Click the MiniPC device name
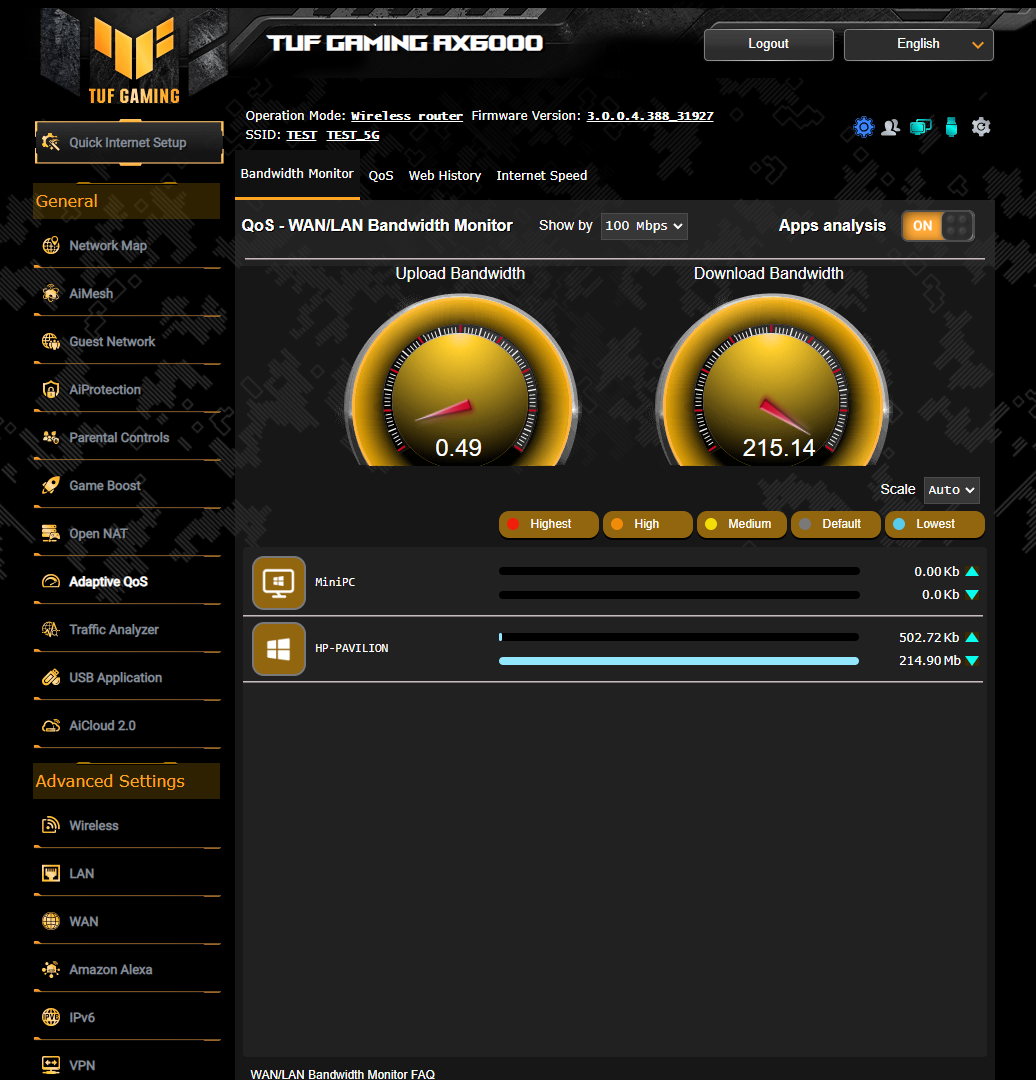1036x1080 pixels. tap(335, 583)
